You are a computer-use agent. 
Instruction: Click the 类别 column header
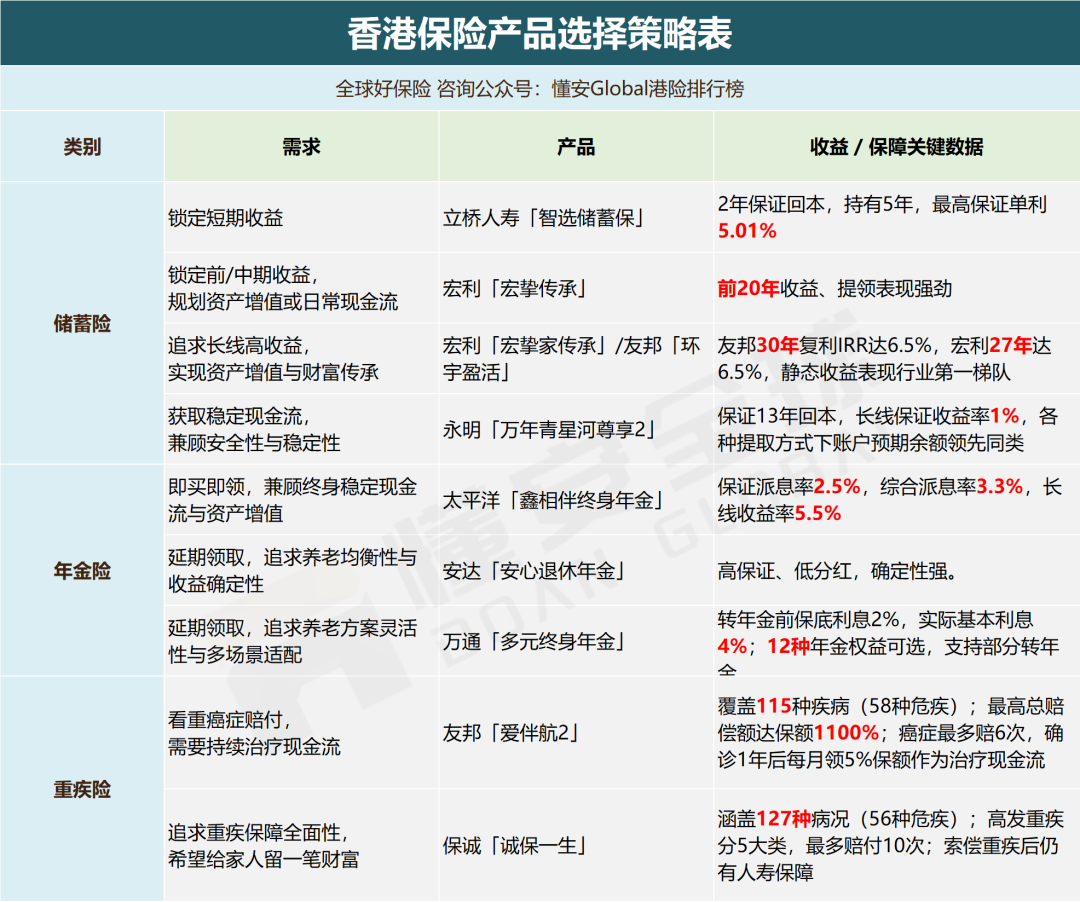coord(82,147)
